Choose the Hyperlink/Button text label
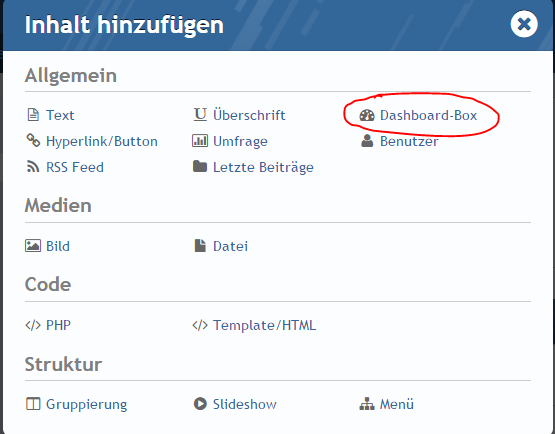 (102, 142)
